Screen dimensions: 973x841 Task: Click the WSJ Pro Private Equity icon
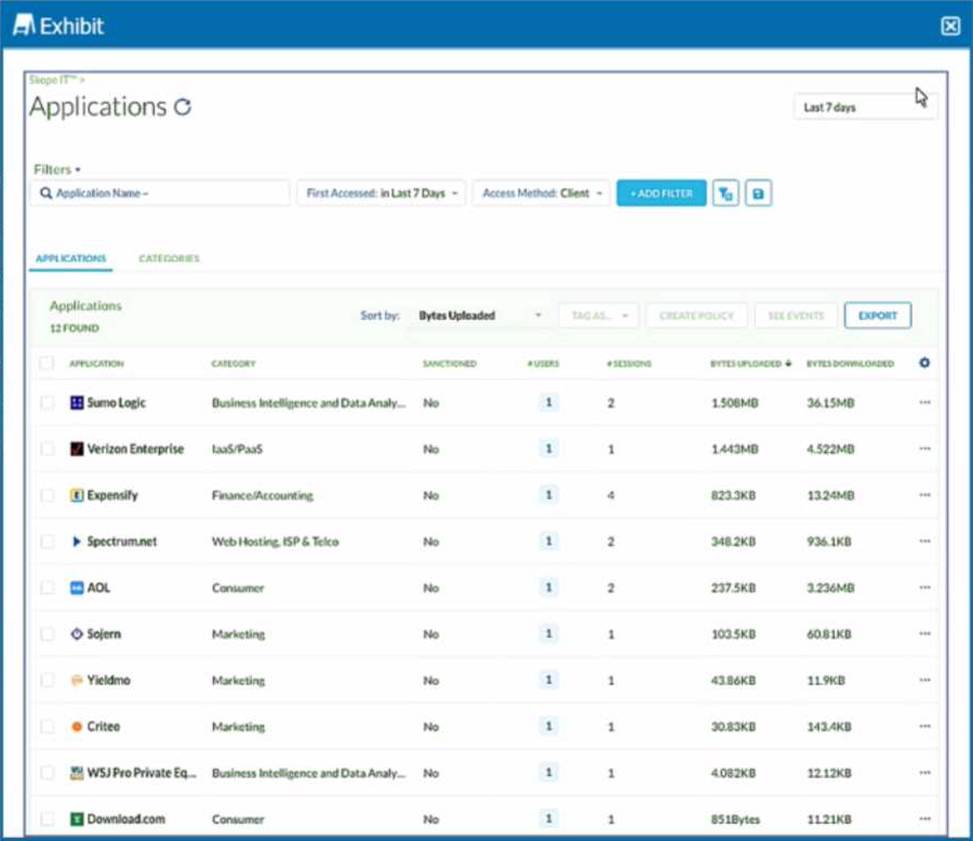tap(77, 773)
